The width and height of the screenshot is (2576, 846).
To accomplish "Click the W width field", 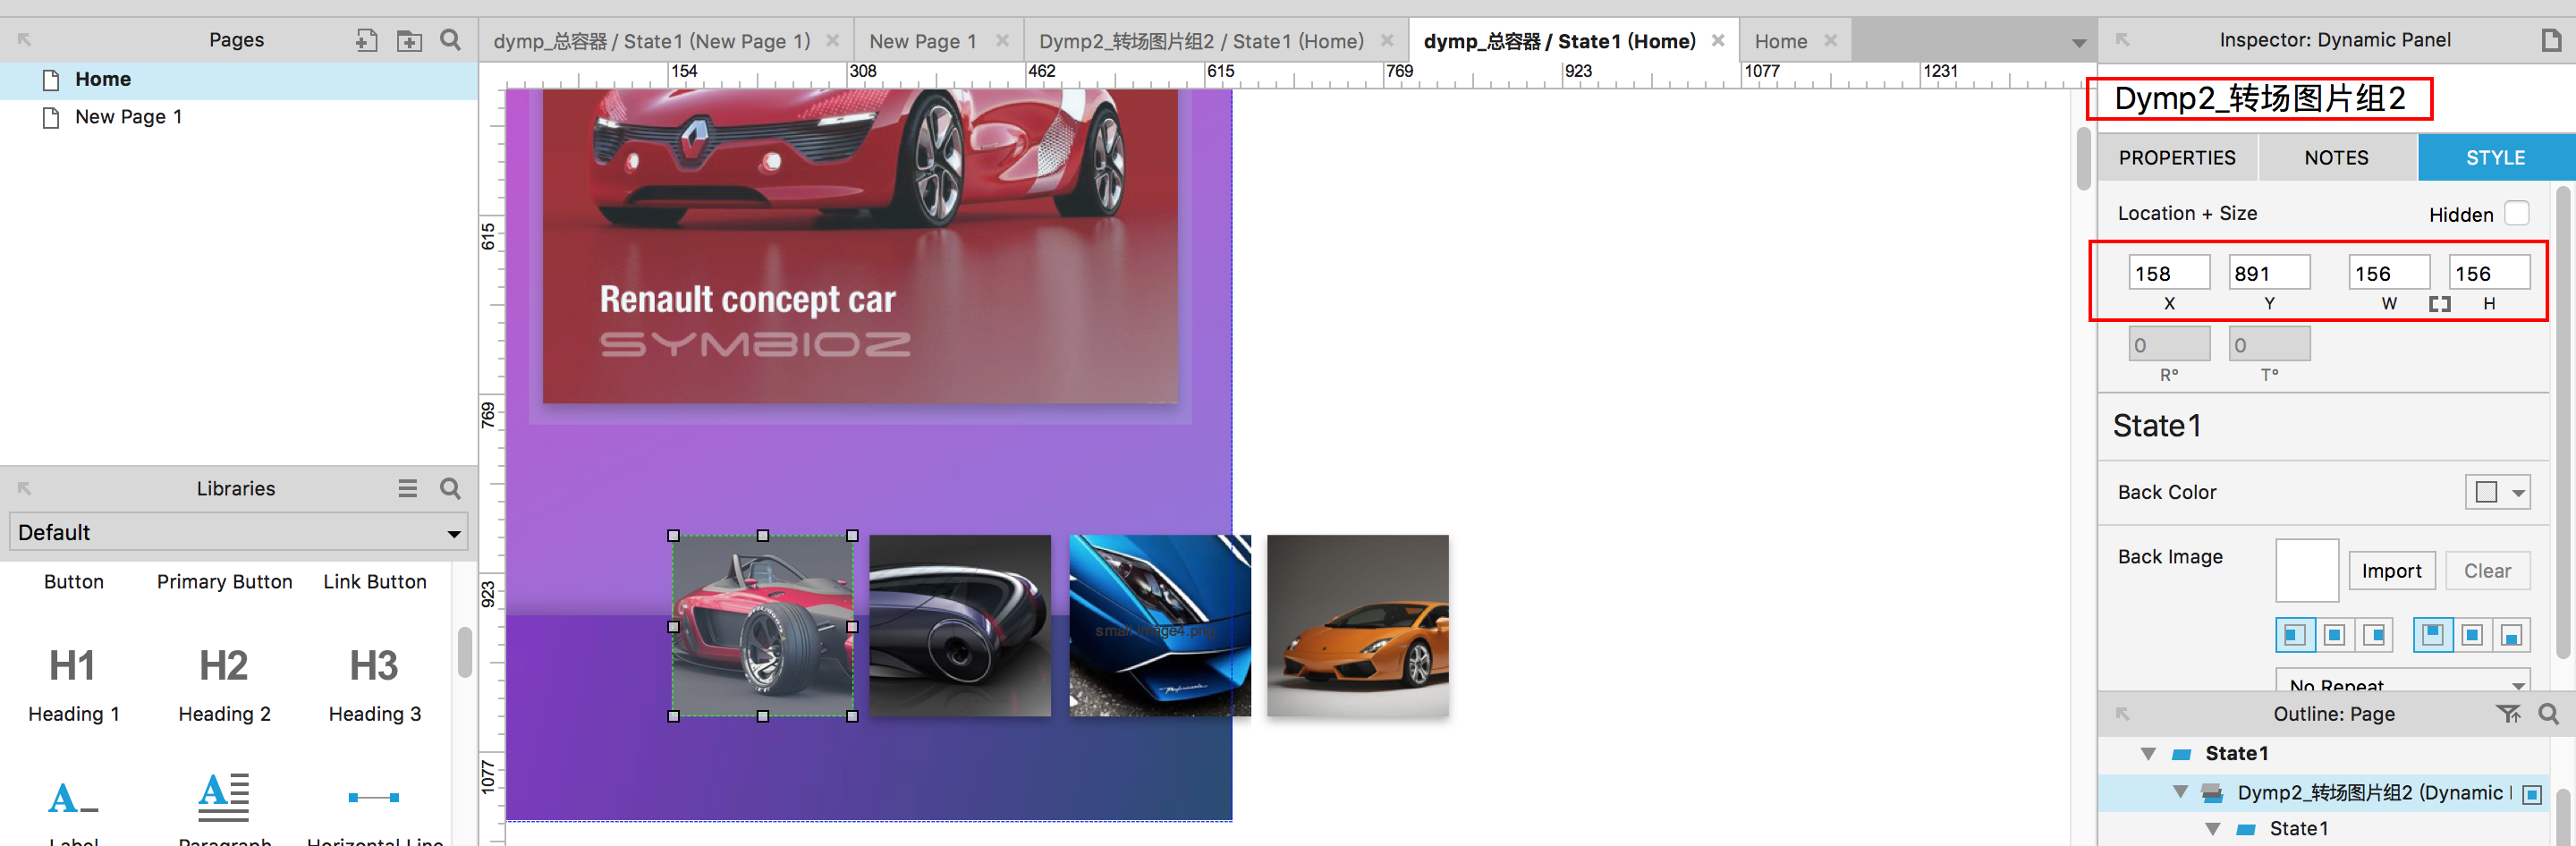I will pos(2389,273).
